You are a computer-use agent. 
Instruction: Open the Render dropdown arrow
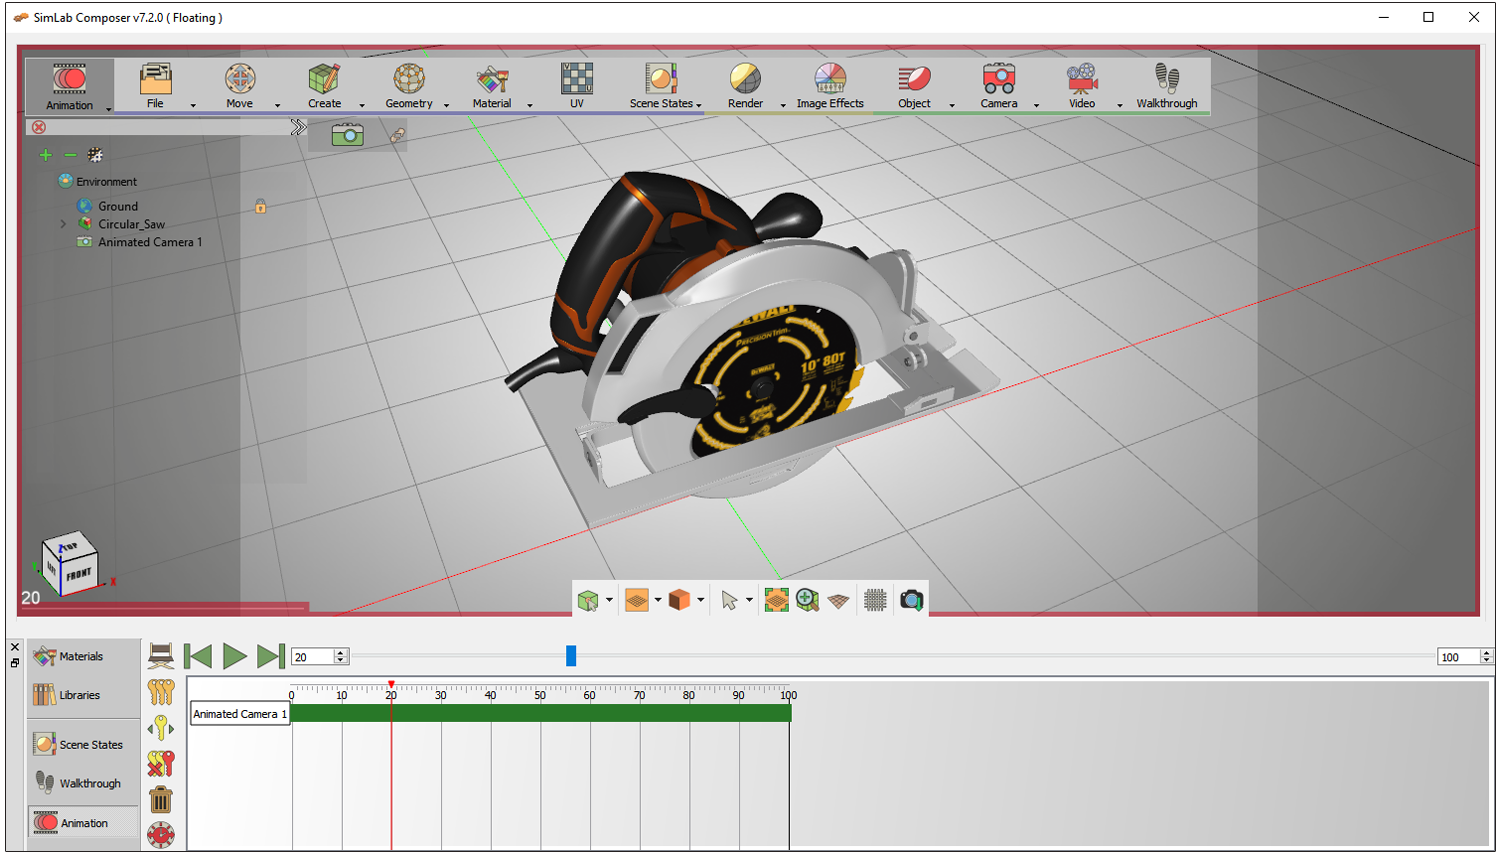tap(783, 105)
